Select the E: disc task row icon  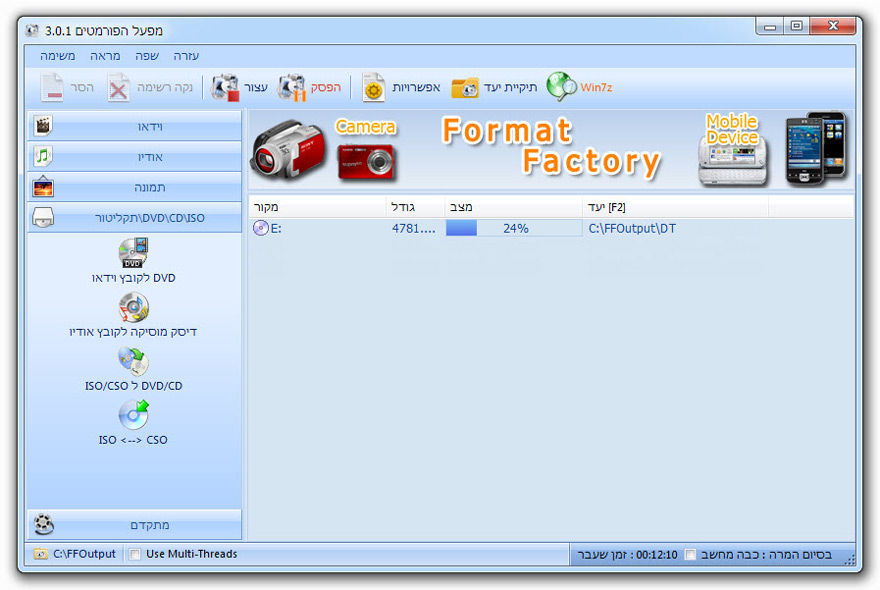tap(260, 228)
